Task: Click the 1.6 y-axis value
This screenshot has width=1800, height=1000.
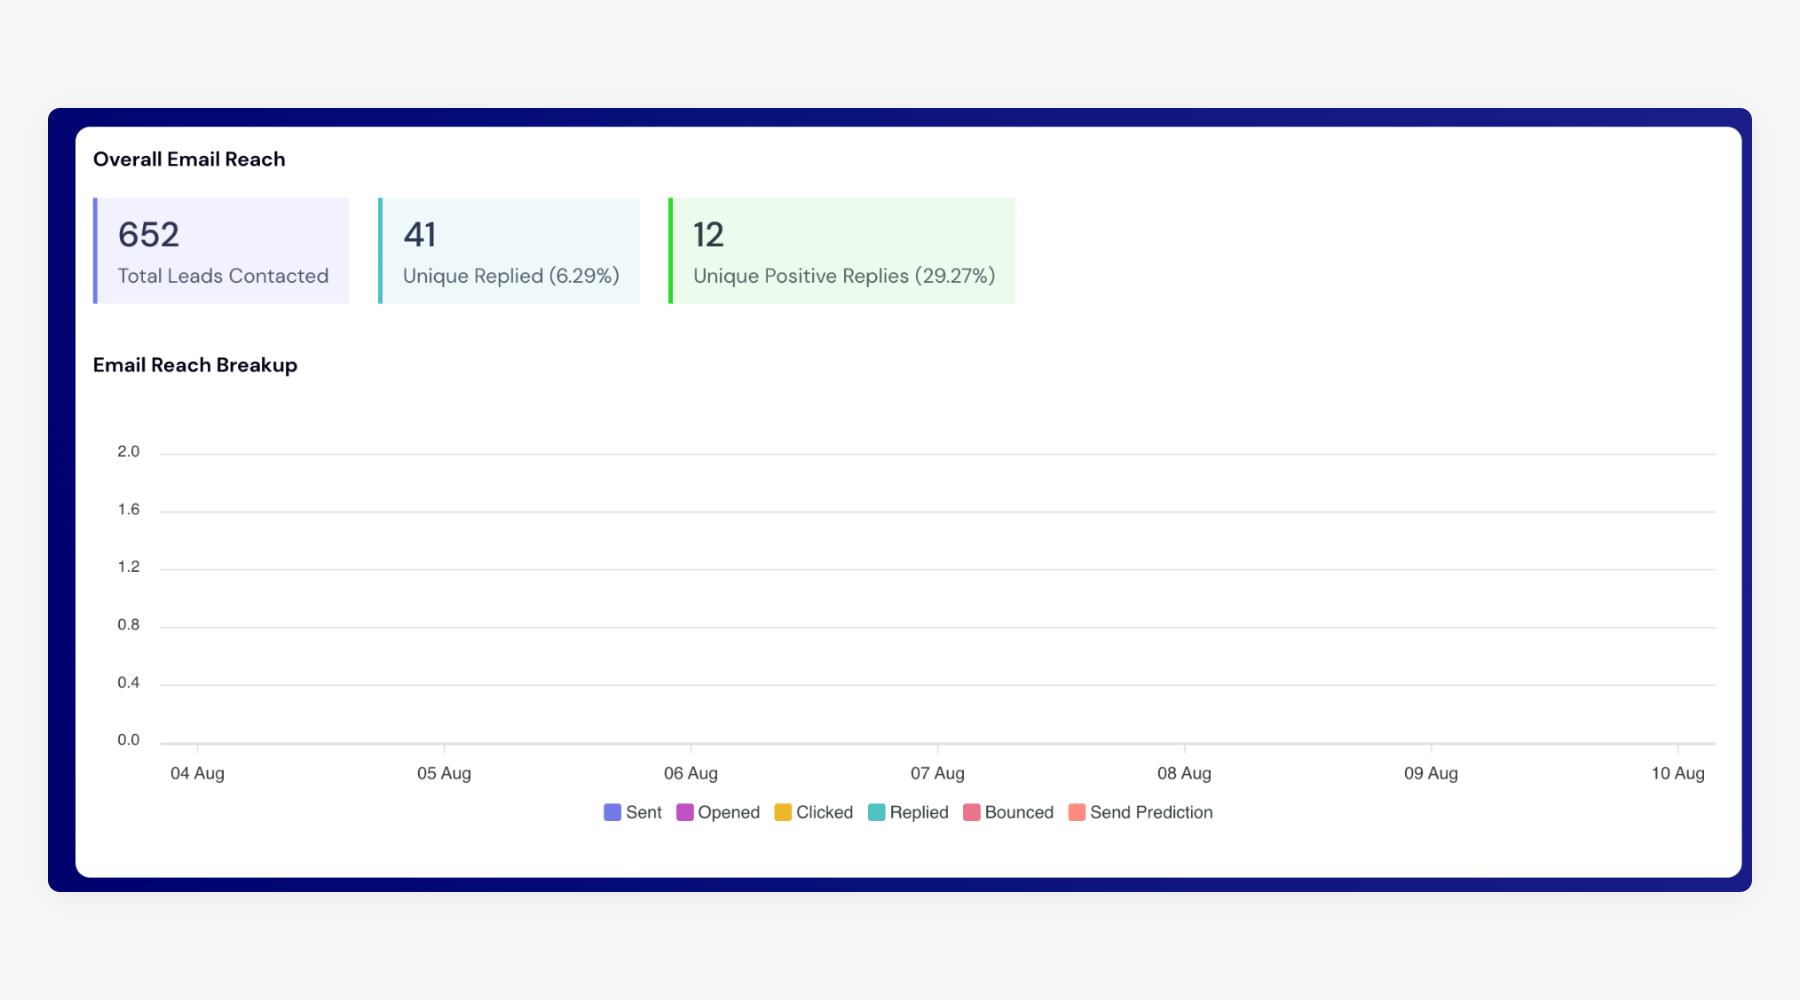Action: point(128,510)
